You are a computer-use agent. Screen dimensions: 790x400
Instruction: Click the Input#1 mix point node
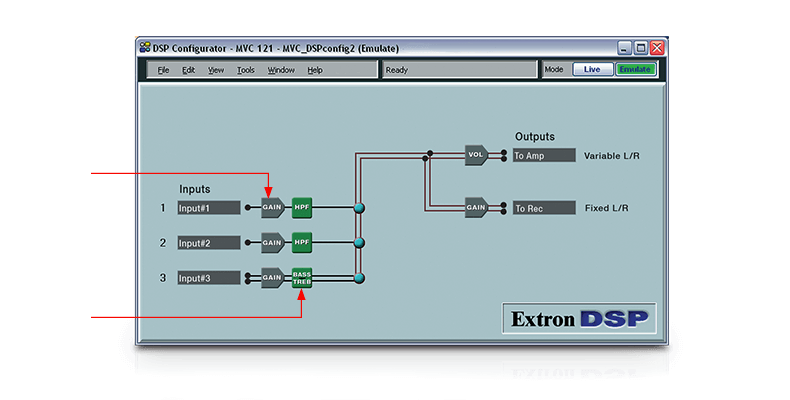pos(359,208)
